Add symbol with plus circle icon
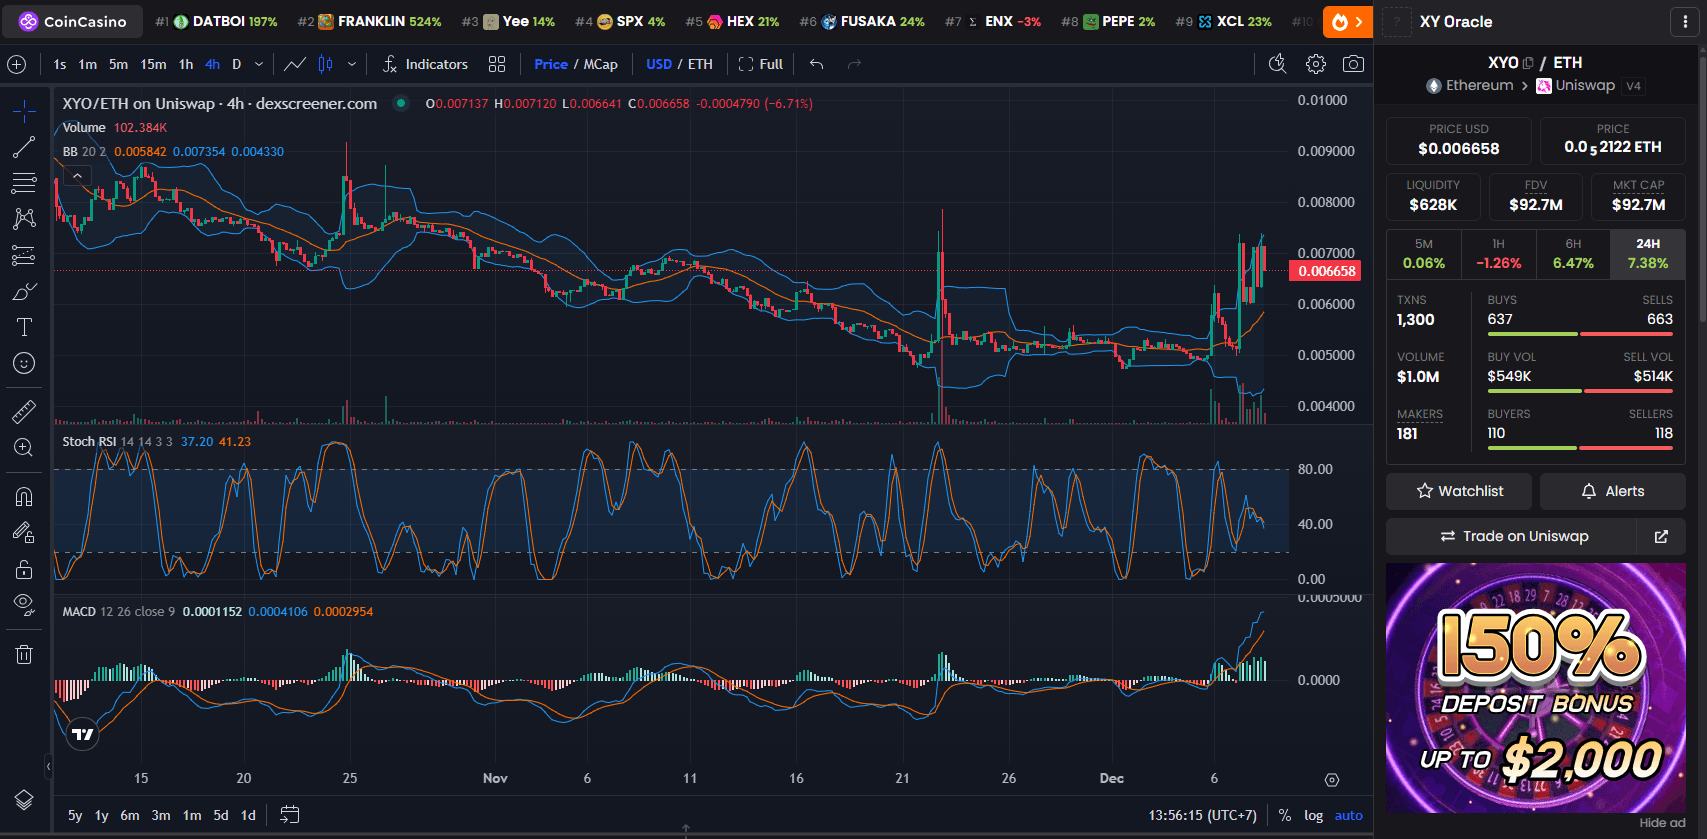The width and height of the screenshot is (1707, 839). pyautogui.click(x=17, y=64)
